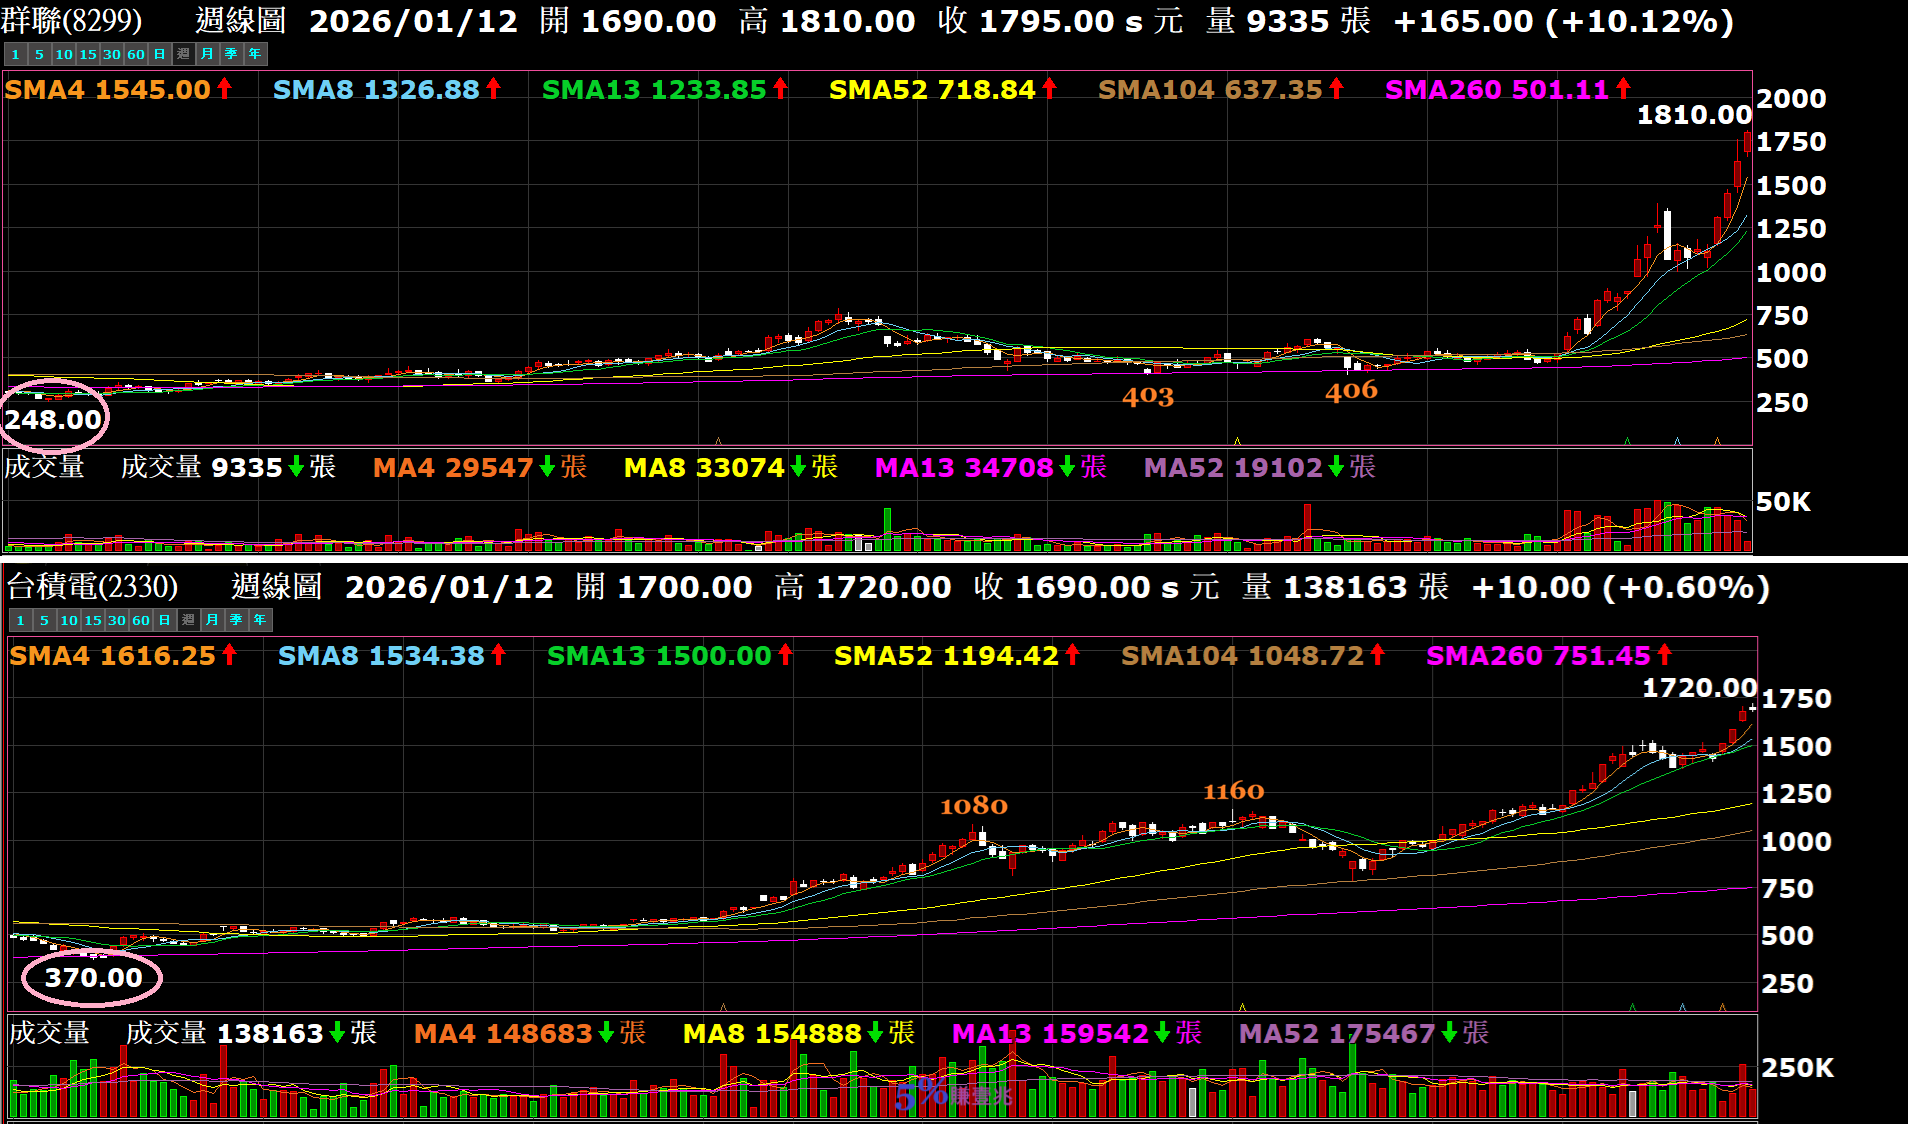Click the SMA260 751.45 indicator on the 台積電 chart

tap(1538, 656)
